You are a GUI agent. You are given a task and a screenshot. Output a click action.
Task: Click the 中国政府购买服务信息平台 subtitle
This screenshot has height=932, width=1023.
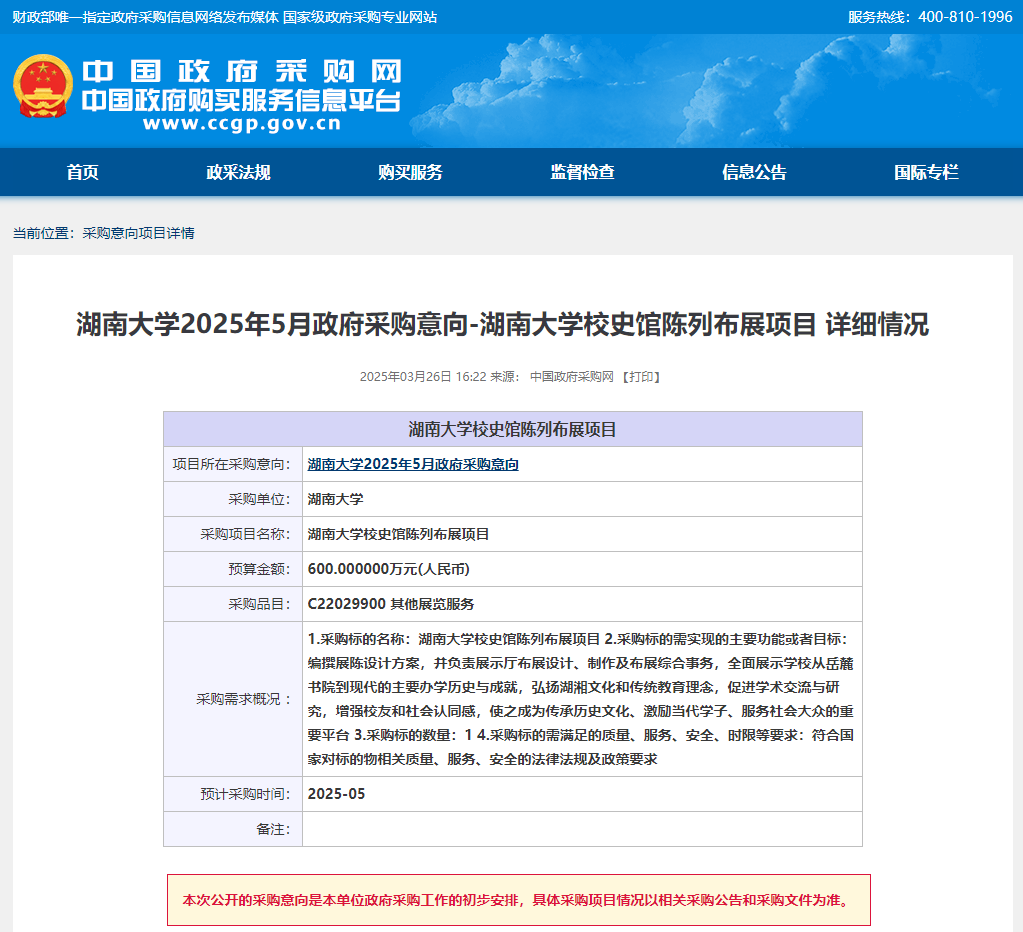click(x=241, y=100)
